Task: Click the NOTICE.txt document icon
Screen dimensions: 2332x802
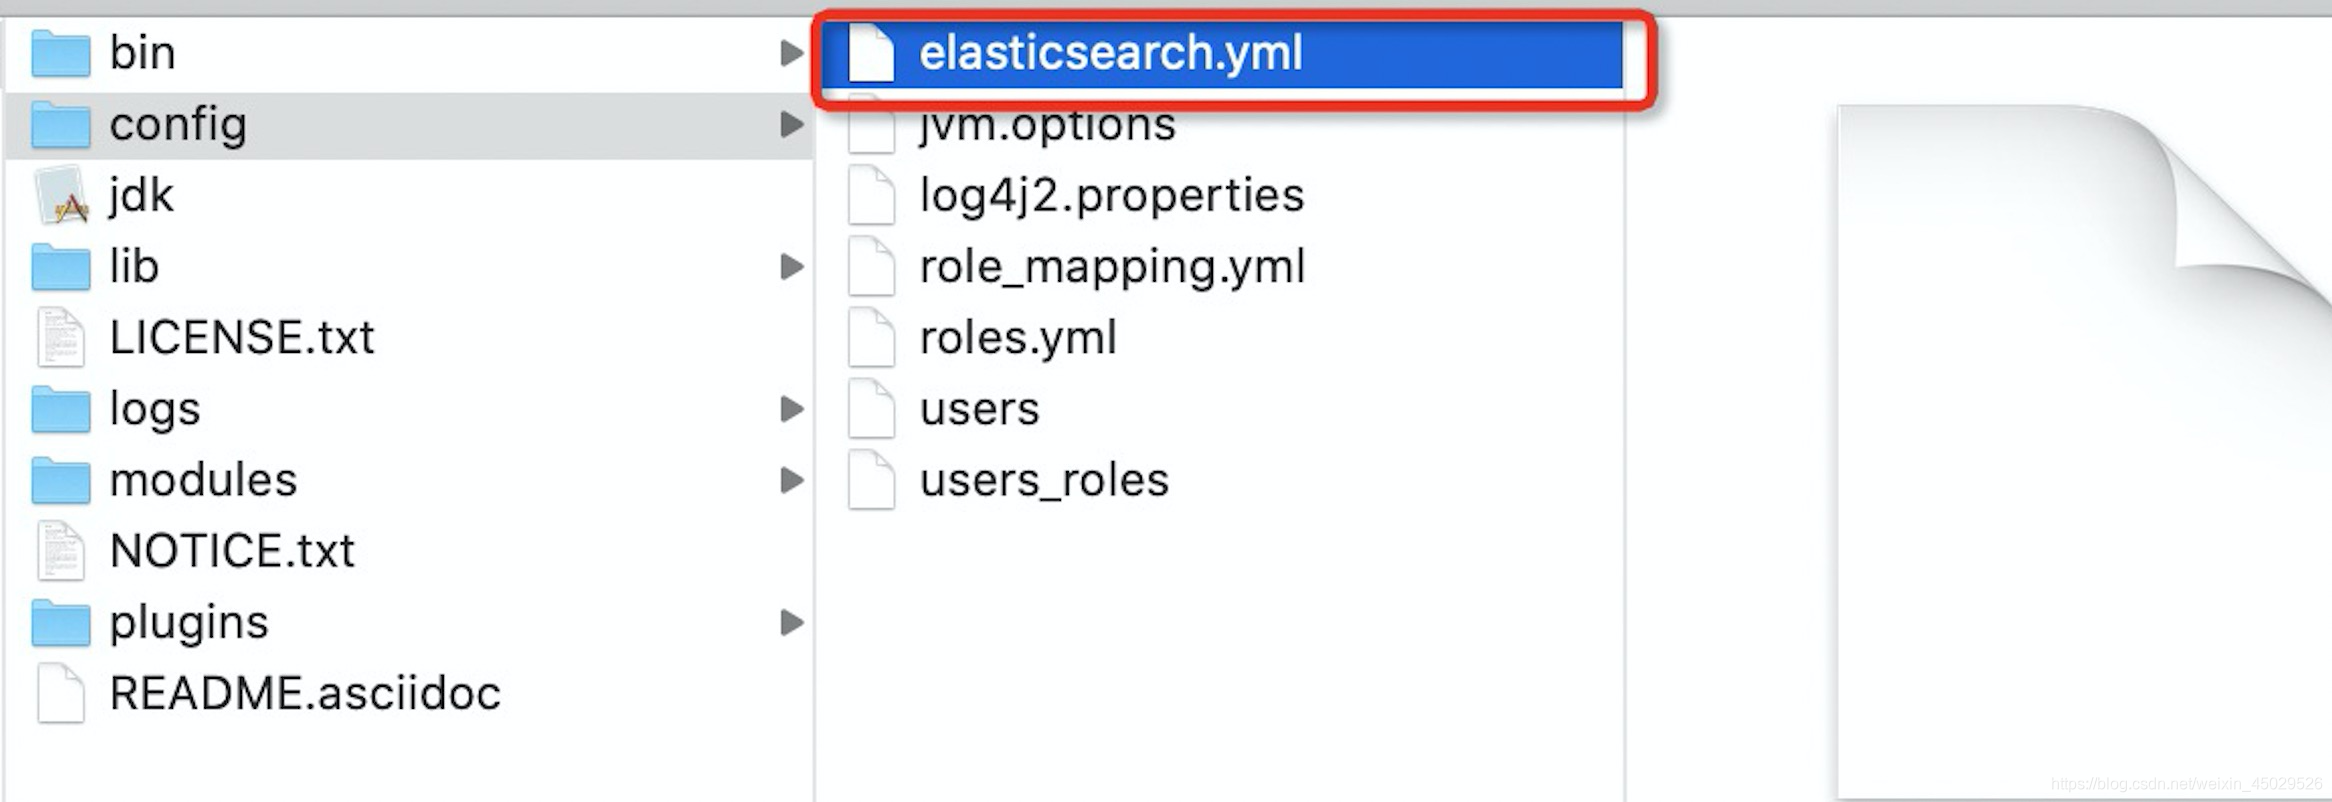Action: pos(61,551)
